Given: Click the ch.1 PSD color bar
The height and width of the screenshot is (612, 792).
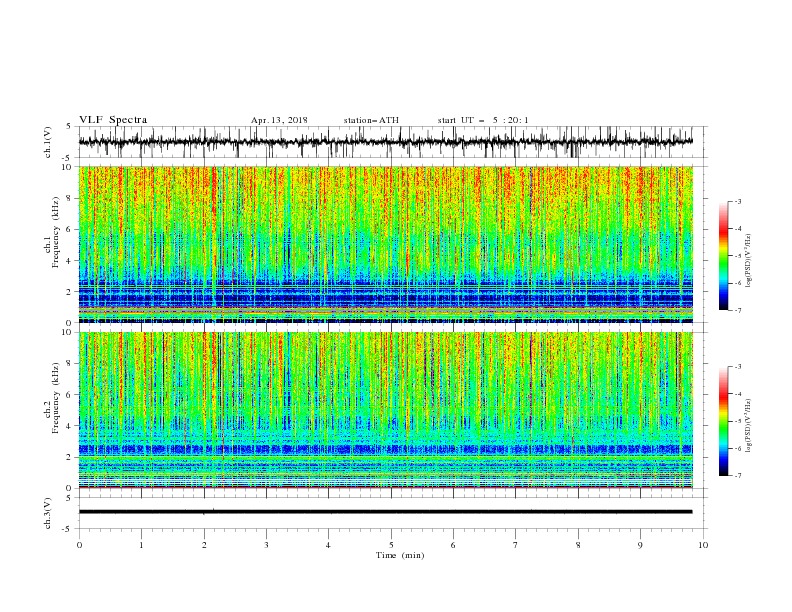Looking at the screenshot, I should click(723, 256).
